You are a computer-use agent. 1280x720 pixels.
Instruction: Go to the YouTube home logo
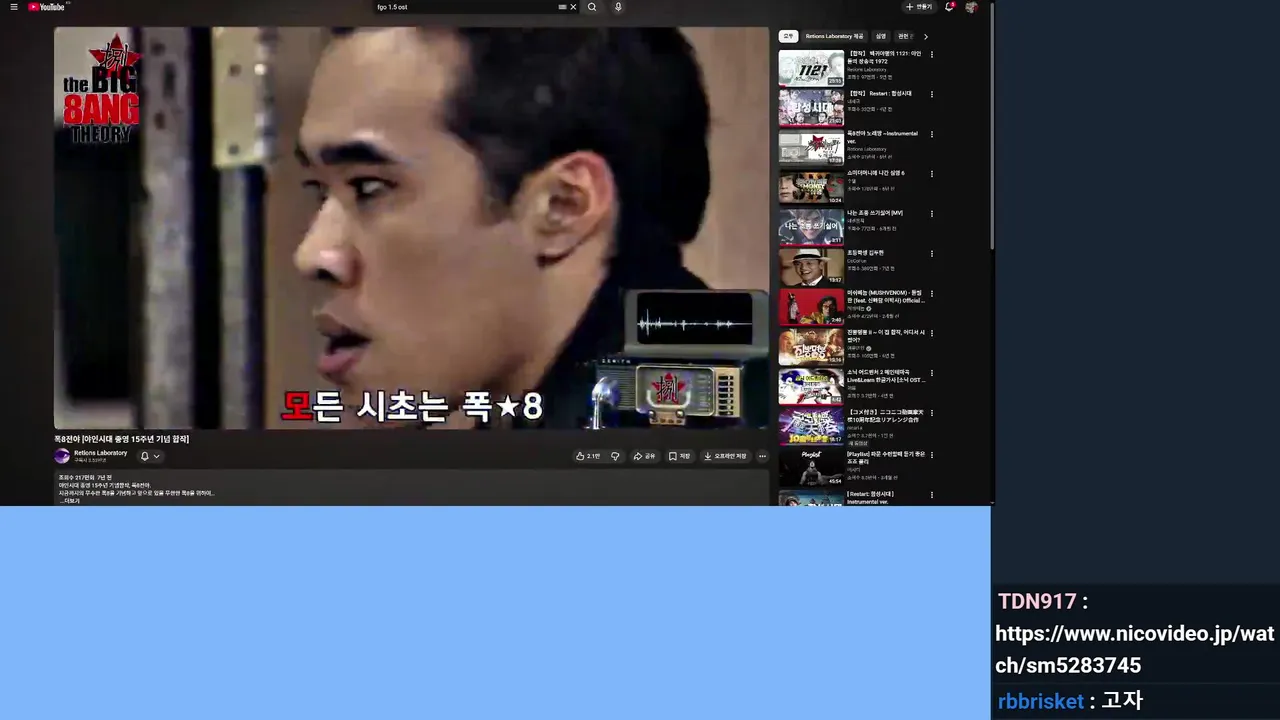click(x=48, y=7)
